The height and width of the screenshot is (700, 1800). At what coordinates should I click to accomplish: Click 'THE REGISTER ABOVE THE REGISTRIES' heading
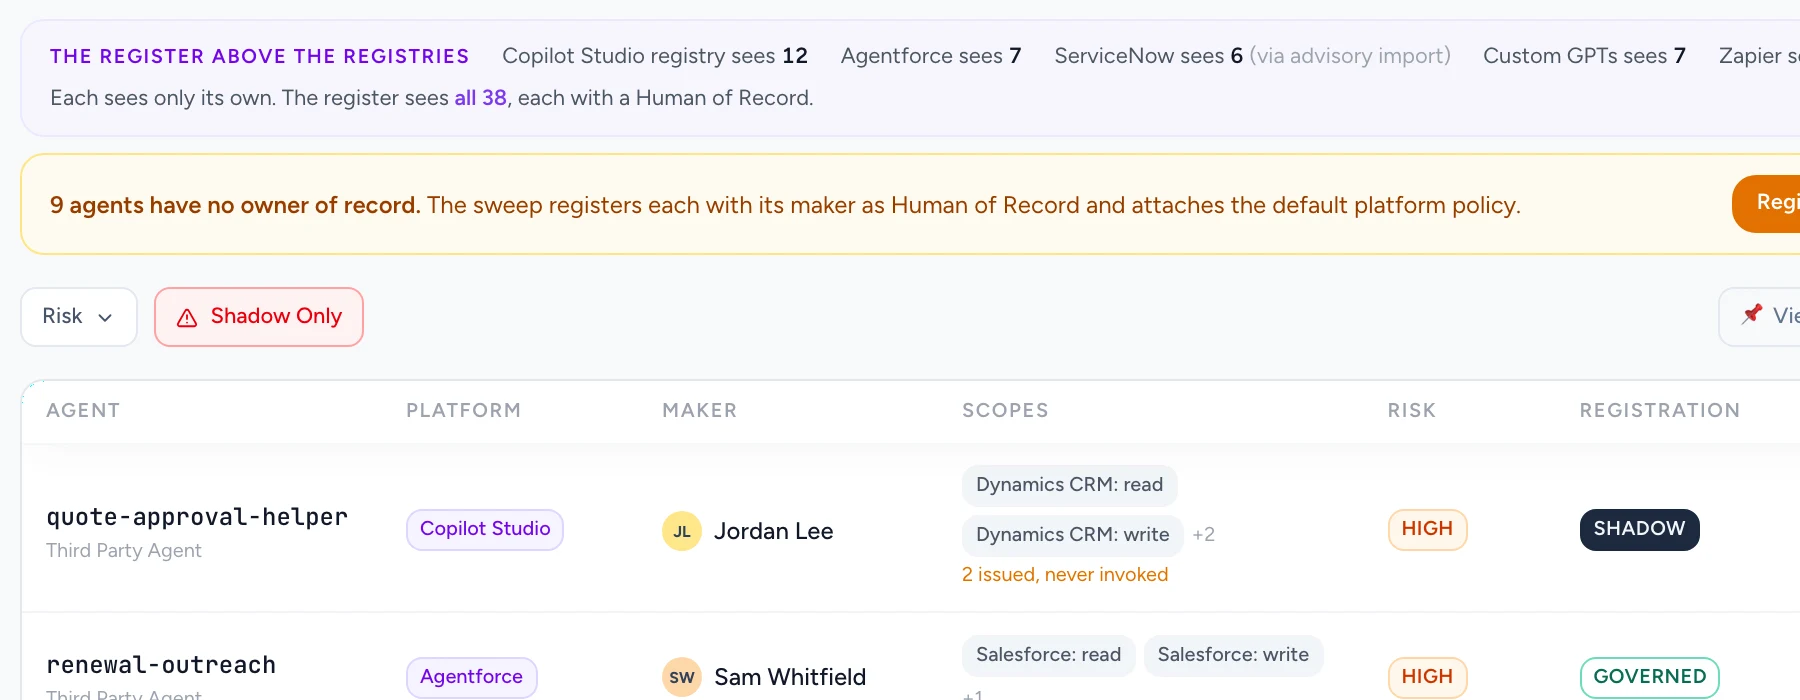(259, 56)
